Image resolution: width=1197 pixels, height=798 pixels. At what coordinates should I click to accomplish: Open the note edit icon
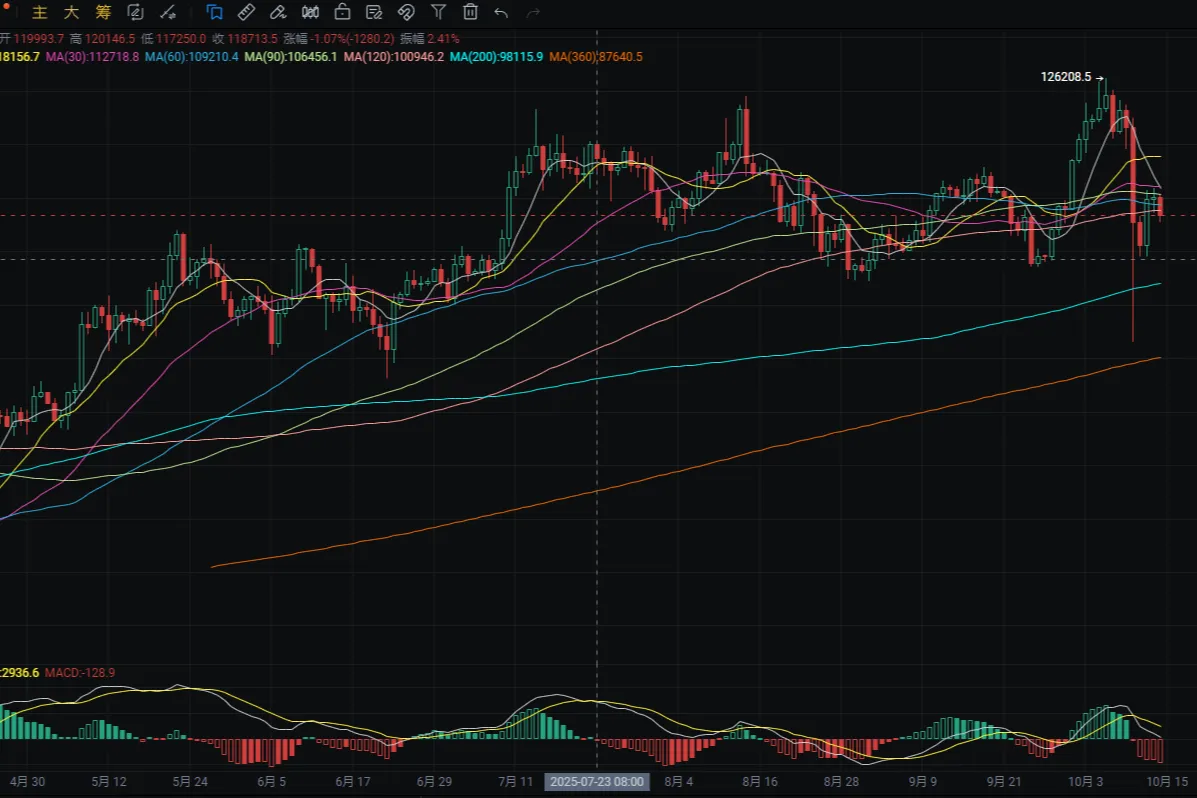point(374,13)
